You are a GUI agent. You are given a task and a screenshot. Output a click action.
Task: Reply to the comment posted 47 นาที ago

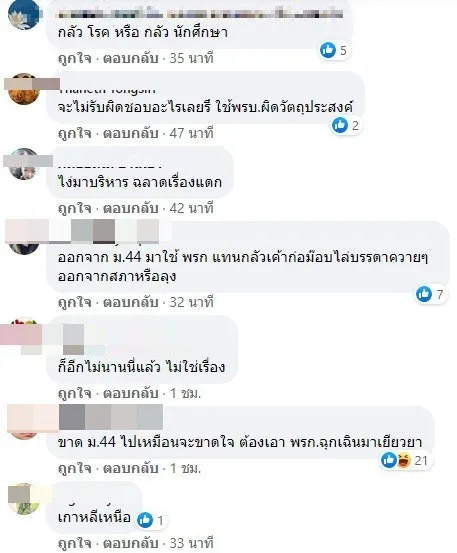(x=130, y=133)
